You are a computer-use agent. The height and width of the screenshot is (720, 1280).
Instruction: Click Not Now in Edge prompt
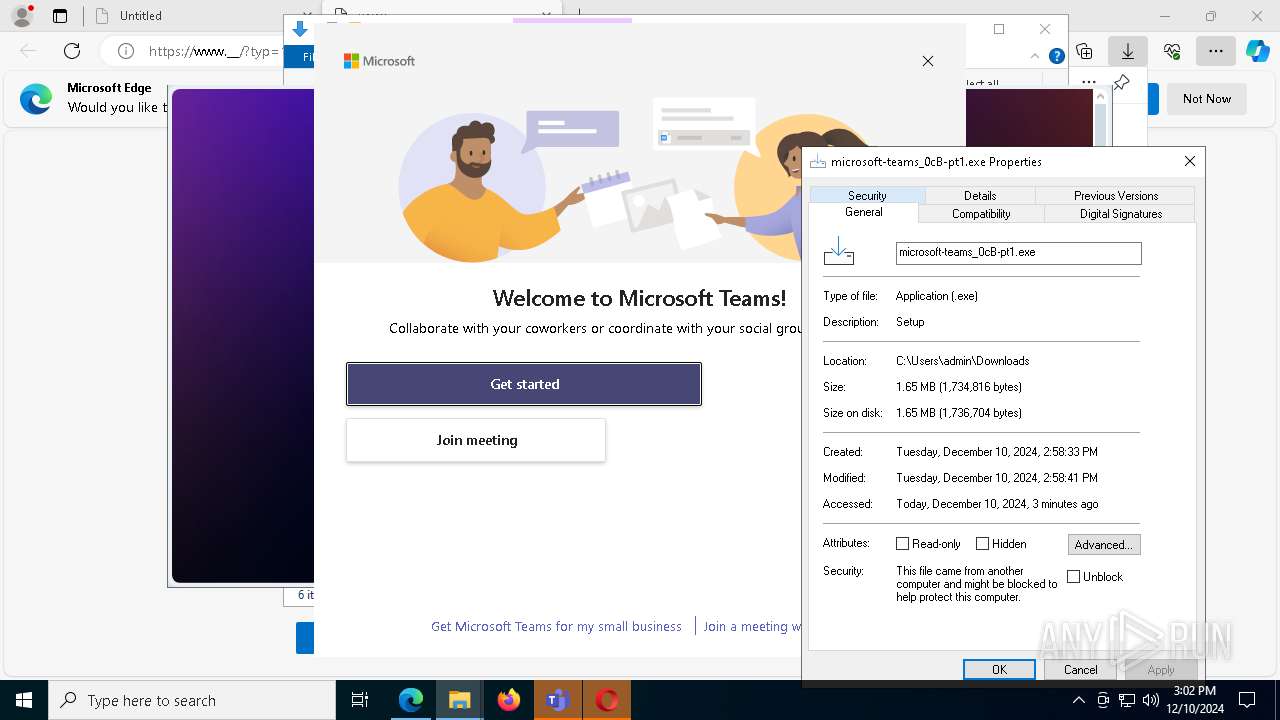(1207, 99)
